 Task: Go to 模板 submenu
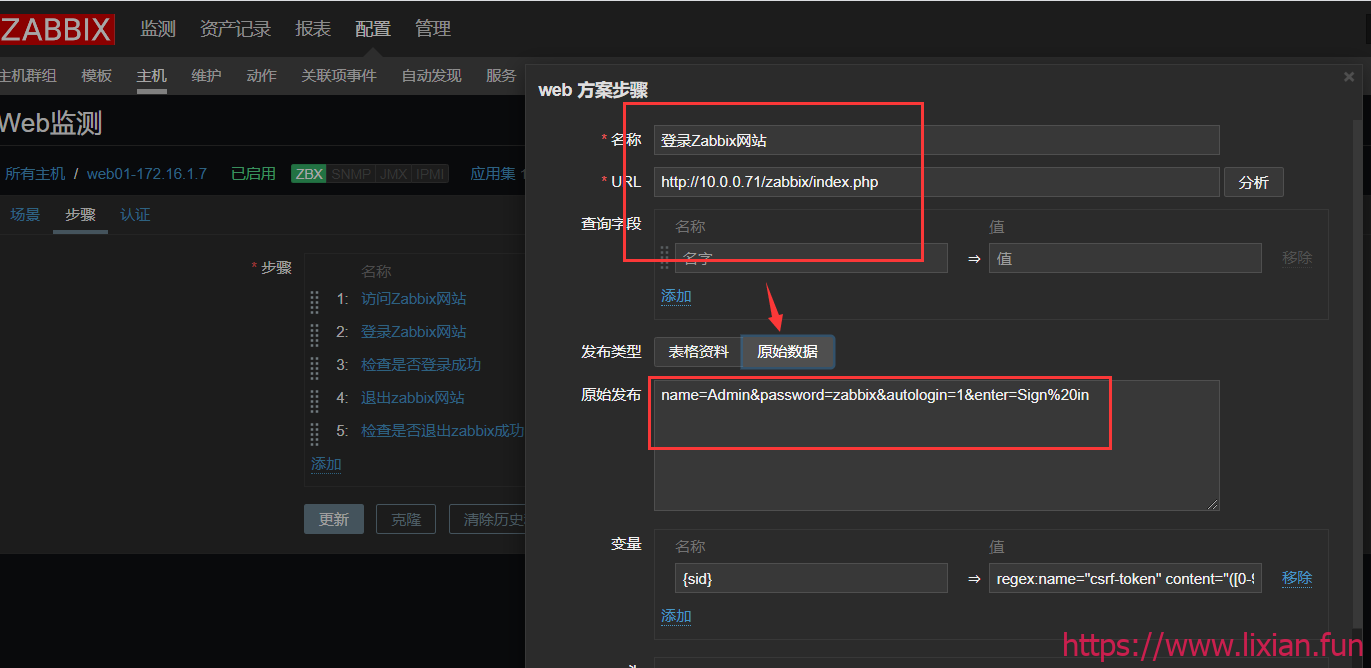click(x=97, y=76)
